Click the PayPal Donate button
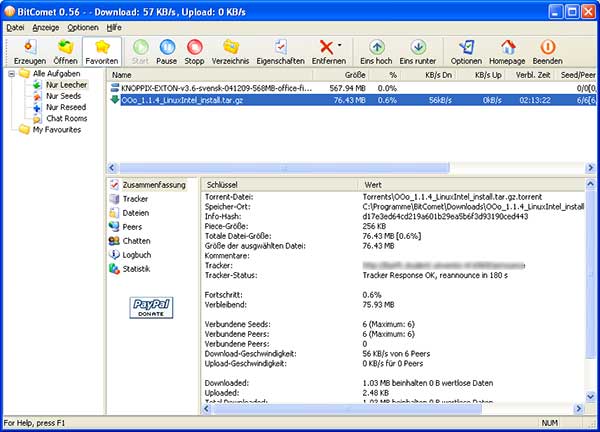The image size is (600, 432). coord(151,308)
